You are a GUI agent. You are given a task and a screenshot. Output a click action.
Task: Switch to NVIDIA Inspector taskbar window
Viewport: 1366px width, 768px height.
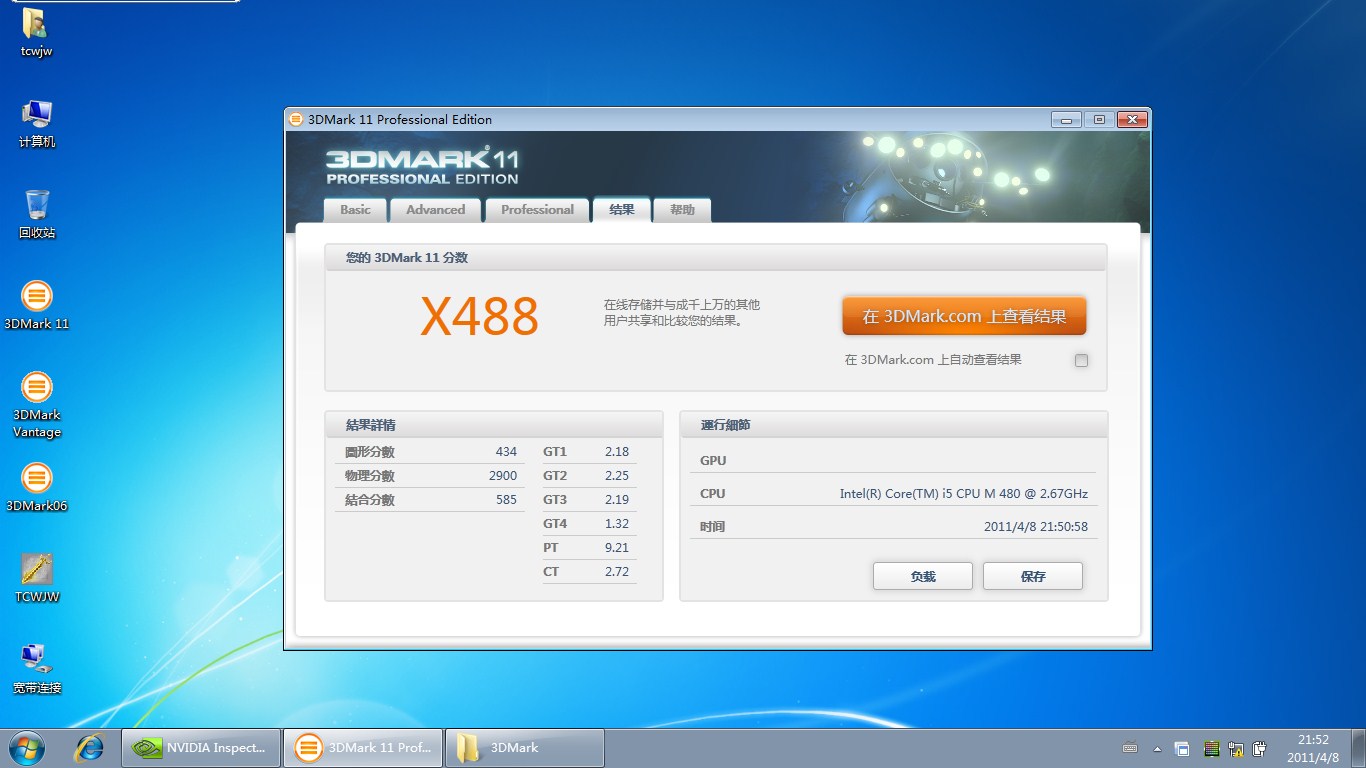(x=200, y=747)
